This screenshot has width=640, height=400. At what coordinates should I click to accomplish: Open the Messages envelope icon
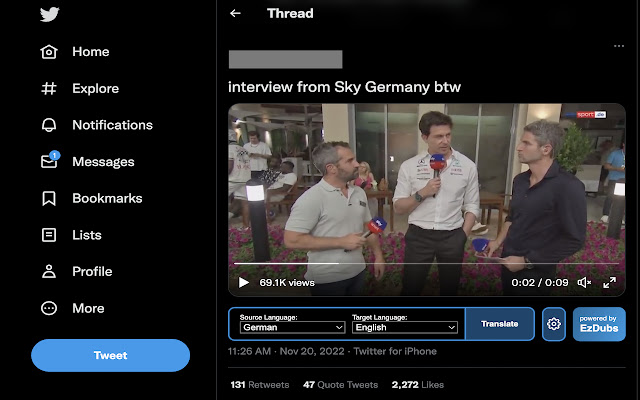(x=50, y=160)
